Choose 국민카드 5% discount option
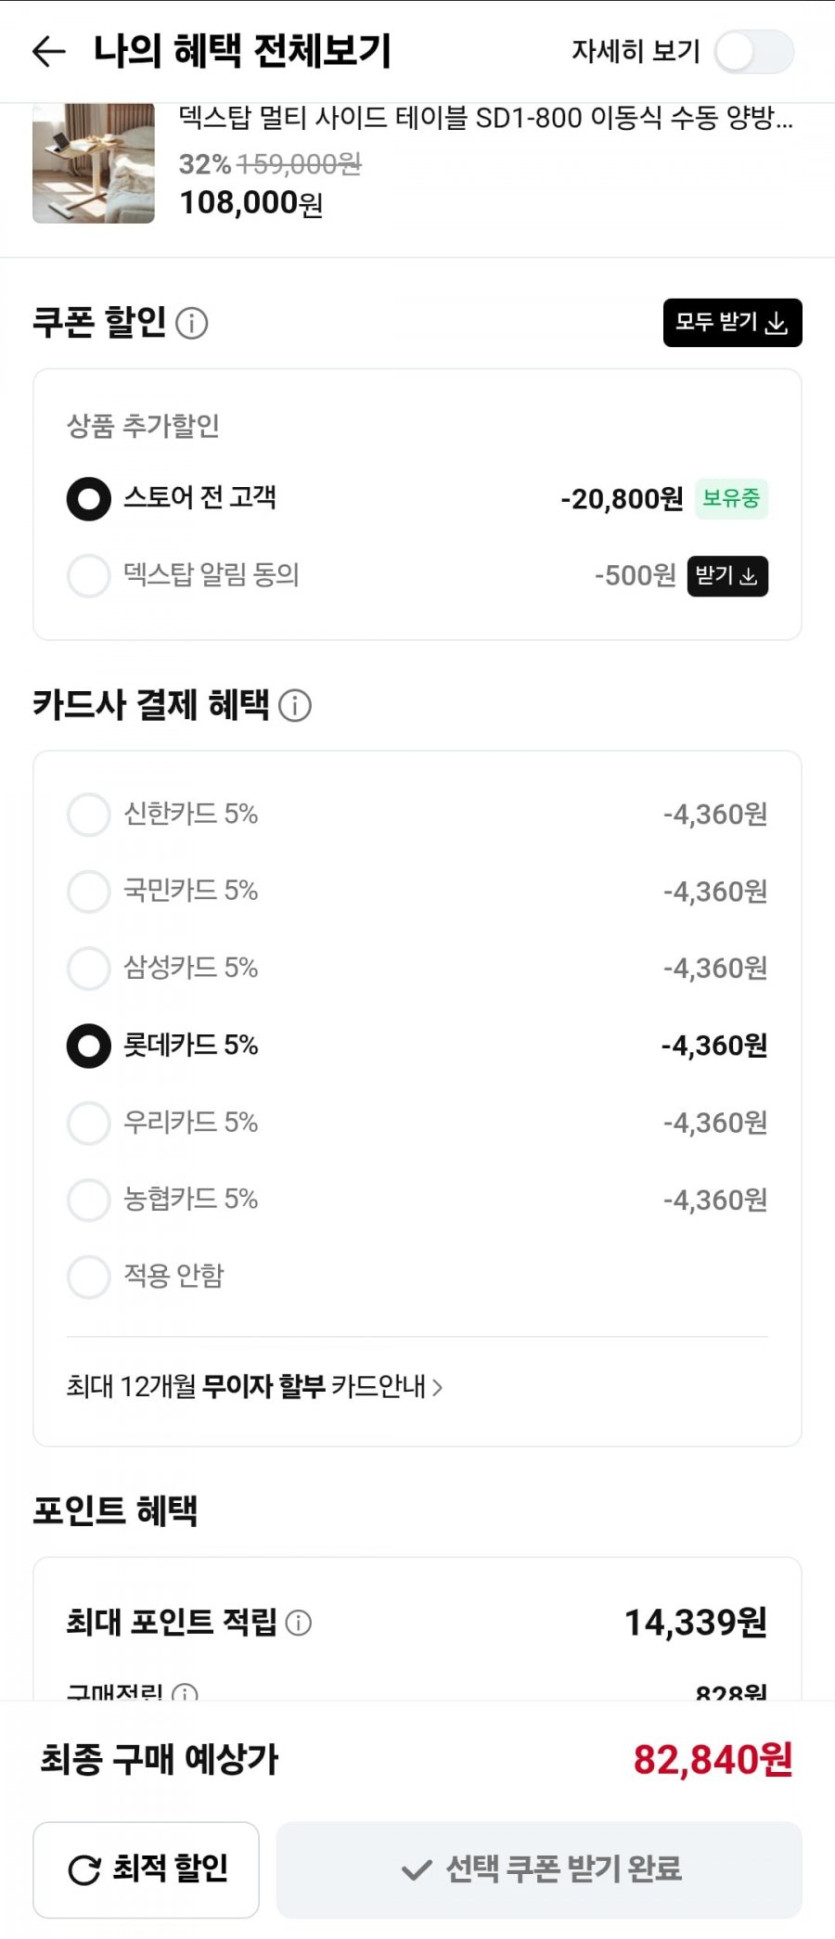835x1939 pixels. (89, 891)
